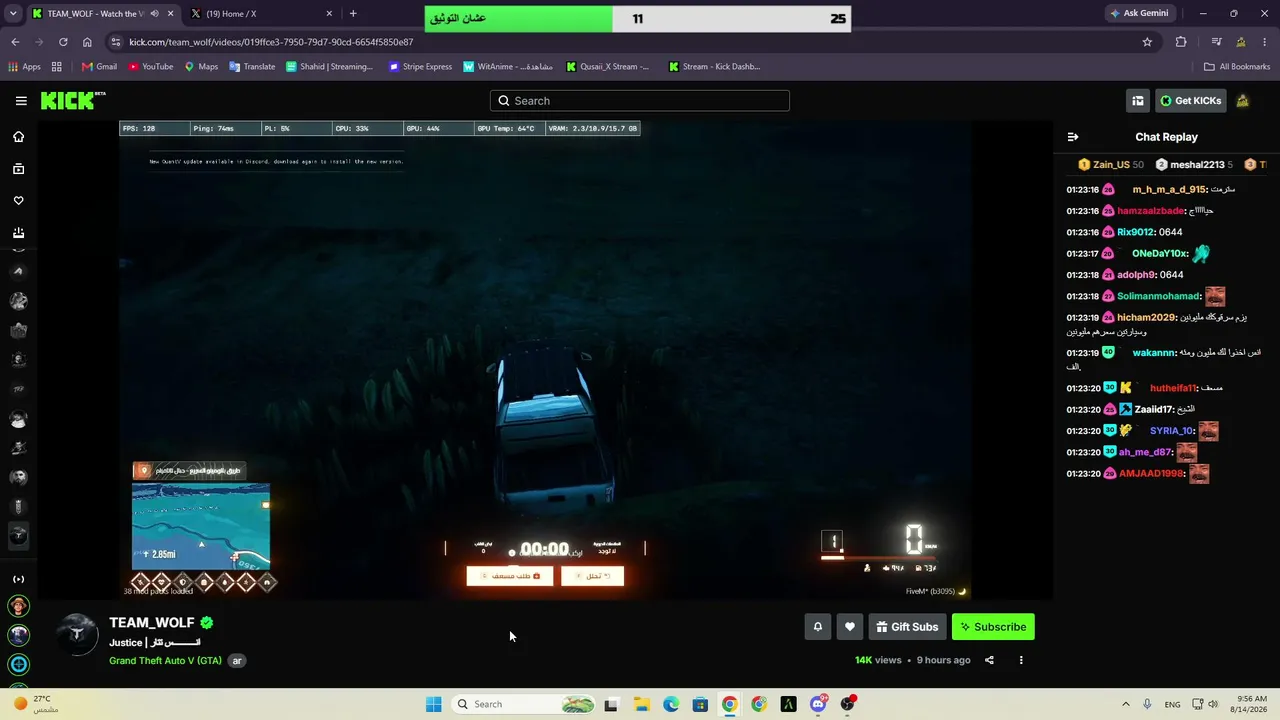This screenshot has width=1280, height=720.
Task: Follow TEAM_WOLF with the heart button
Action: tap(850, 627)
